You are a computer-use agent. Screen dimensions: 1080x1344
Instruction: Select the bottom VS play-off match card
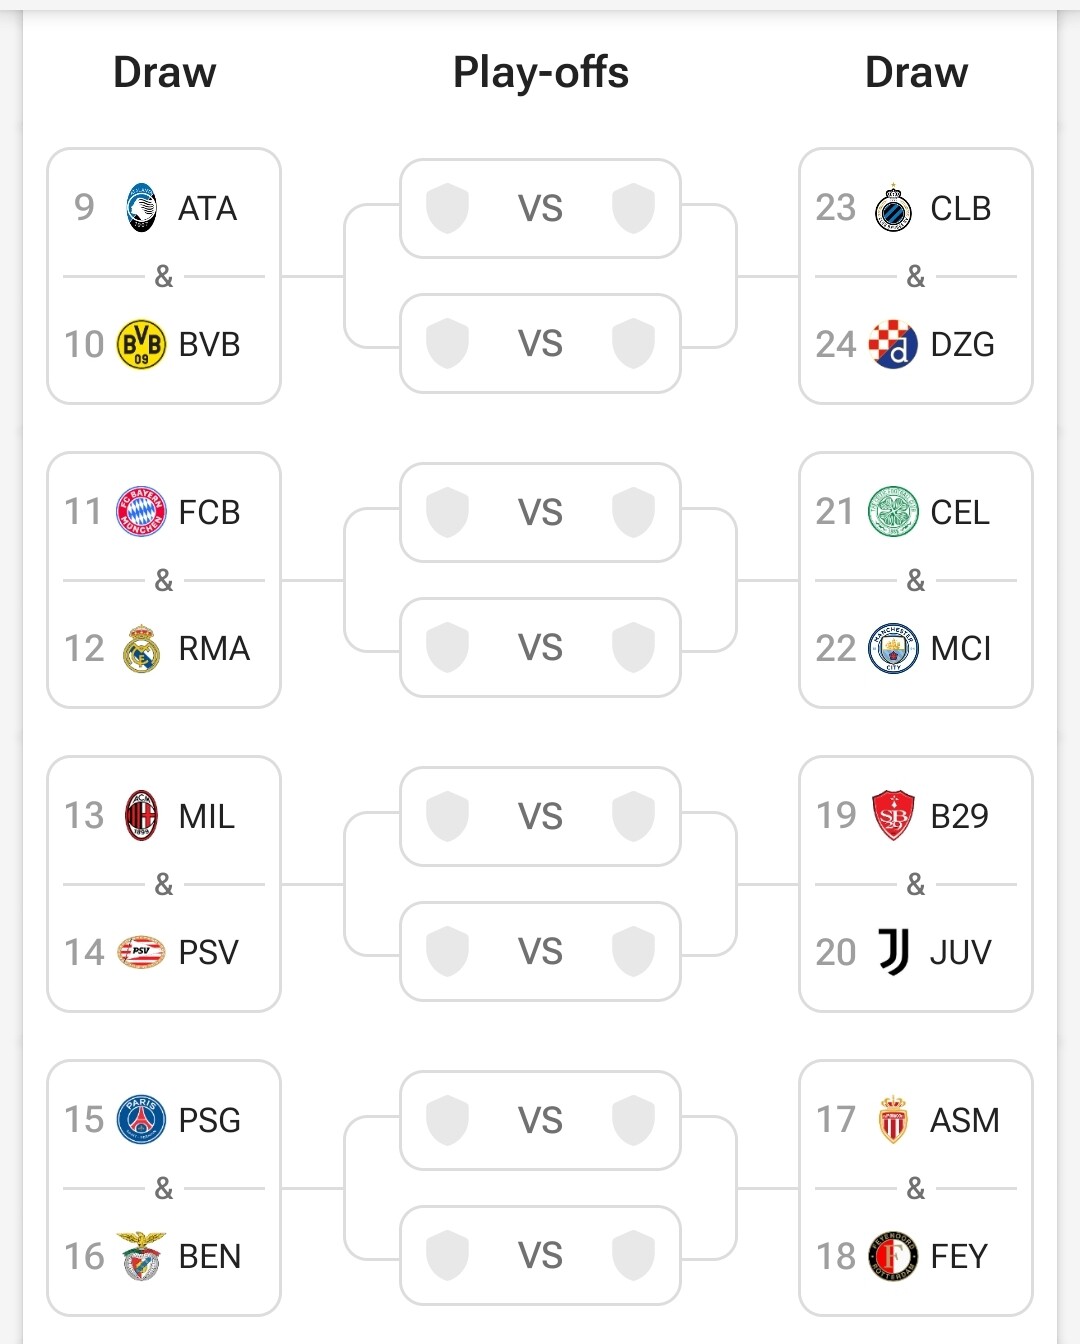(x=540, y=1255)
